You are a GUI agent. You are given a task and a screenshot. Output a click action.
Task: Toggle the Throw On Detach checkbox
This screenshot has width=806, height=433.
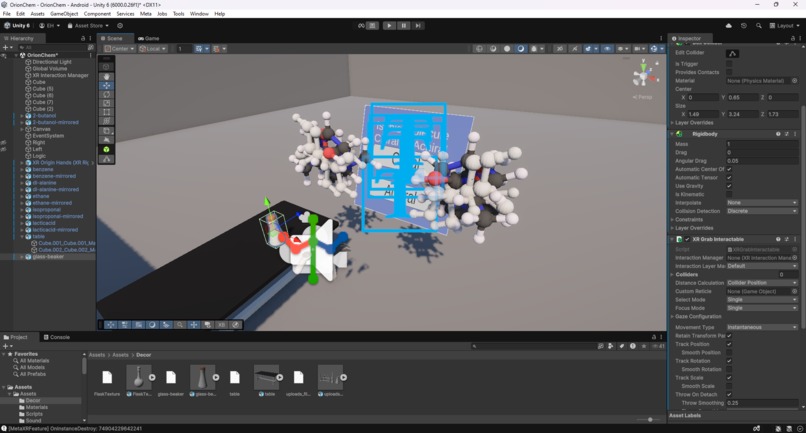click(729, 394)
